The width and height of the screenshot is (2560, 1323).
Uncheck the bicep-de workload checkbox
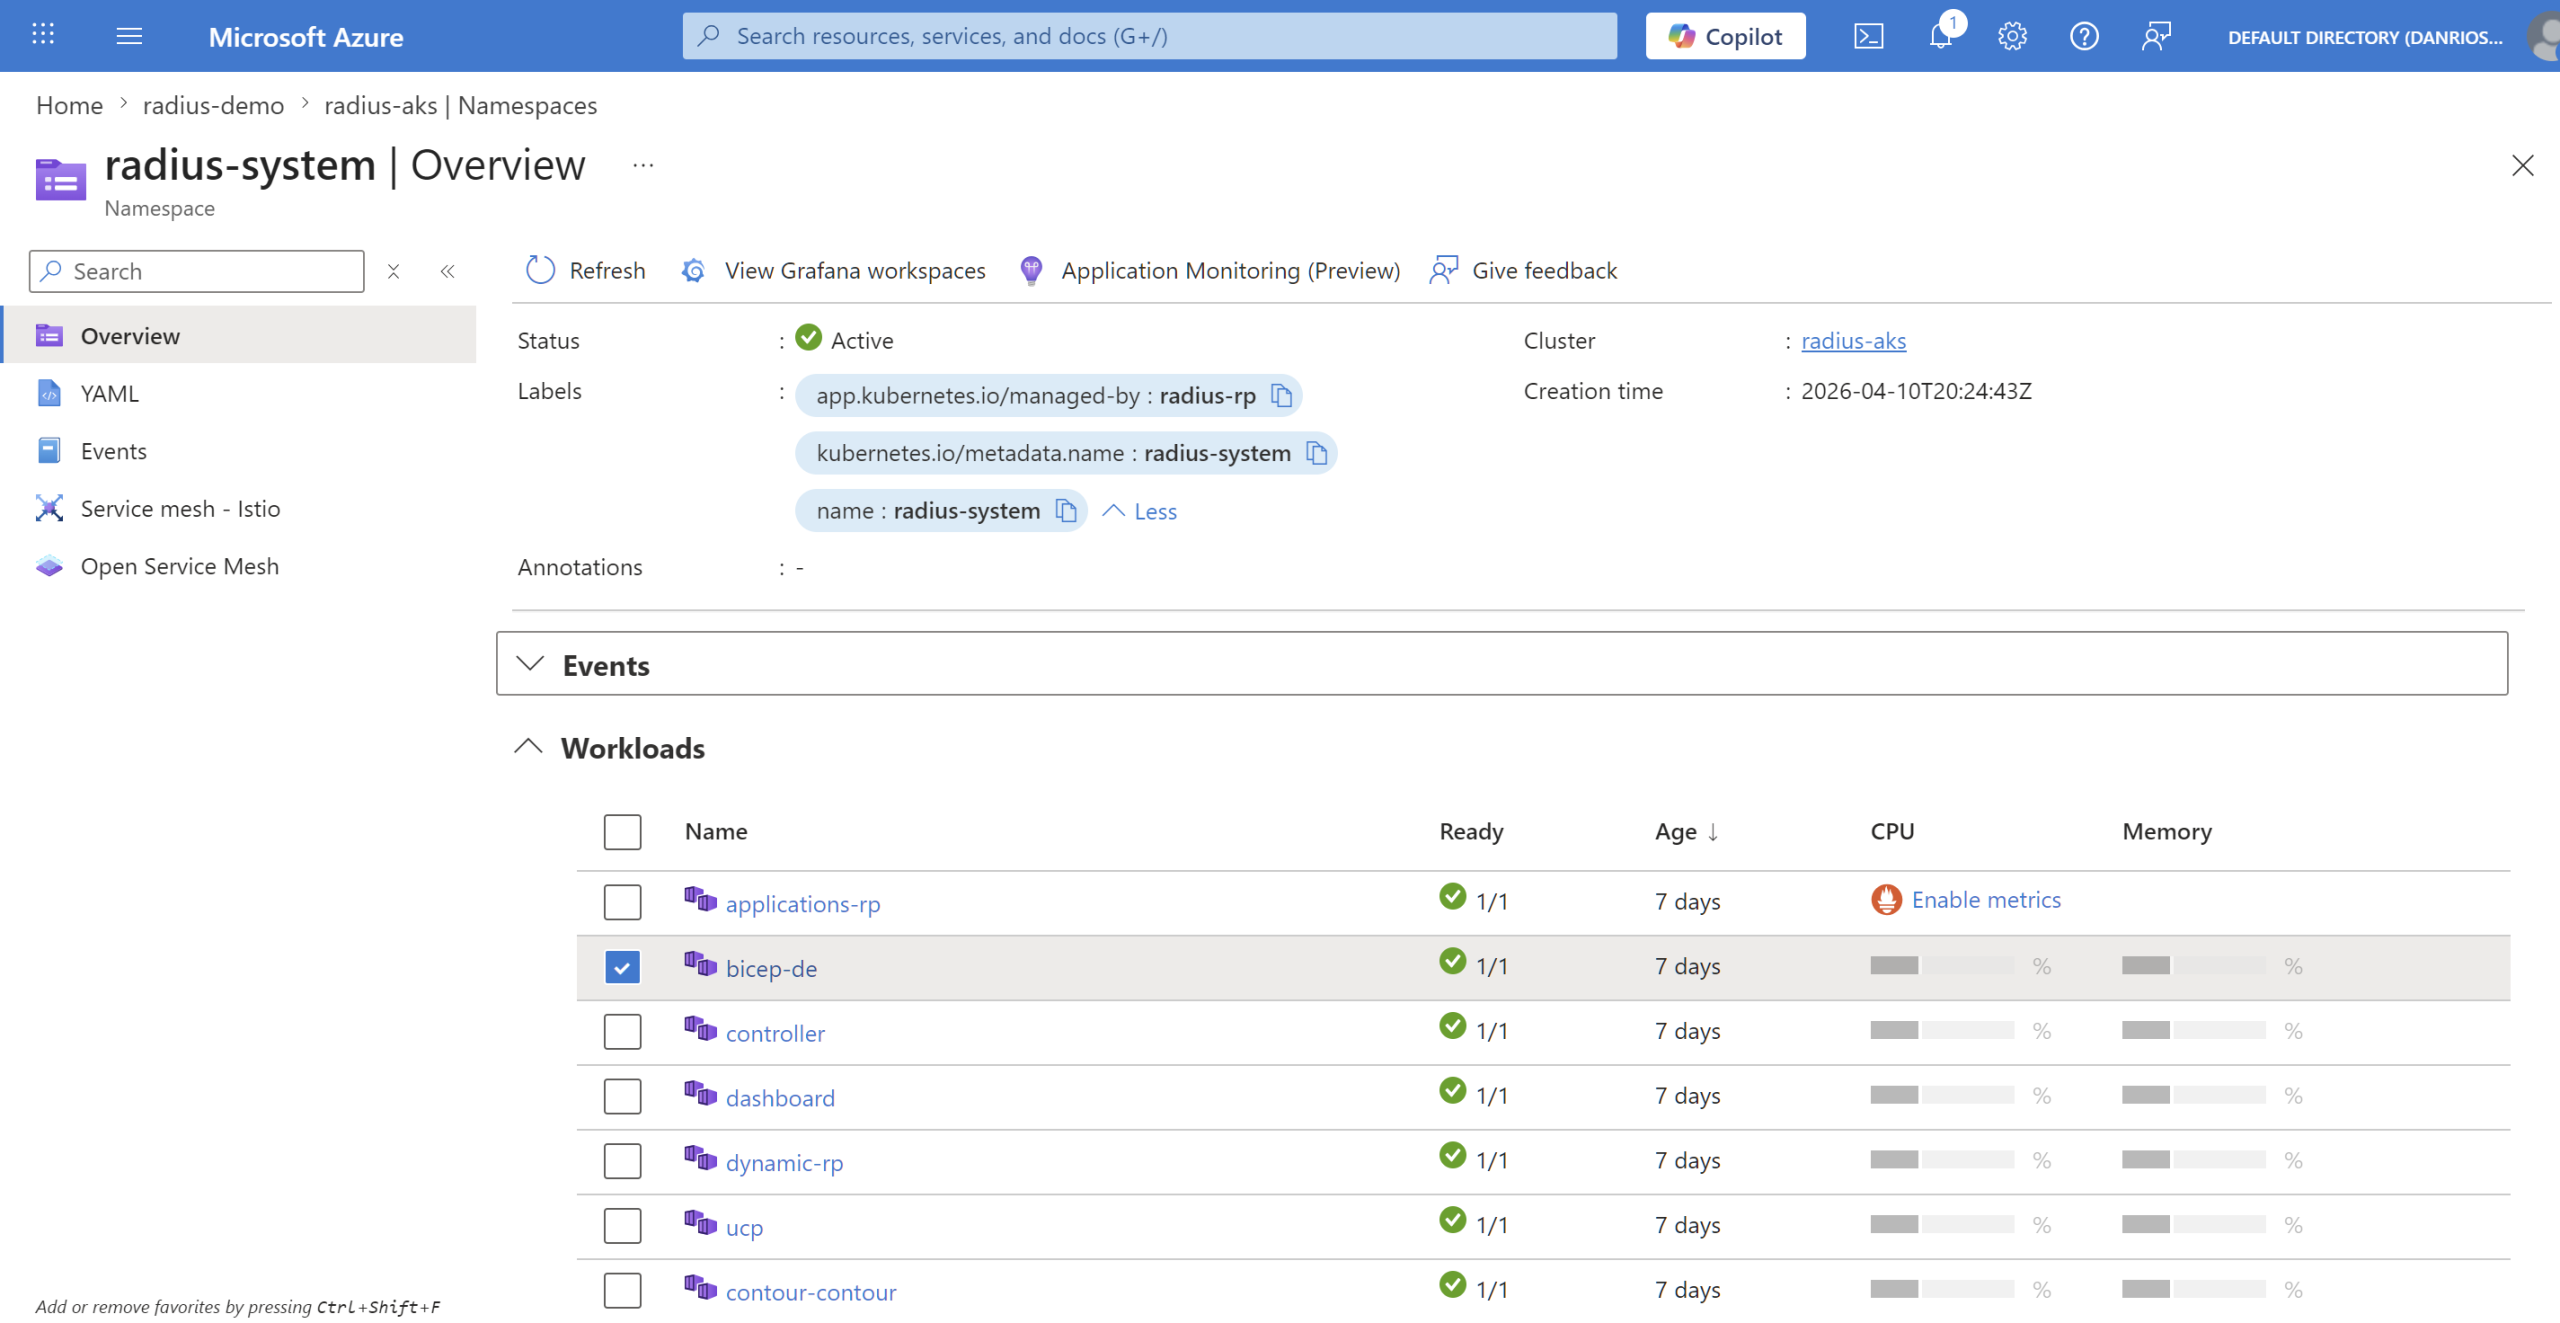[x=622, y=967]
